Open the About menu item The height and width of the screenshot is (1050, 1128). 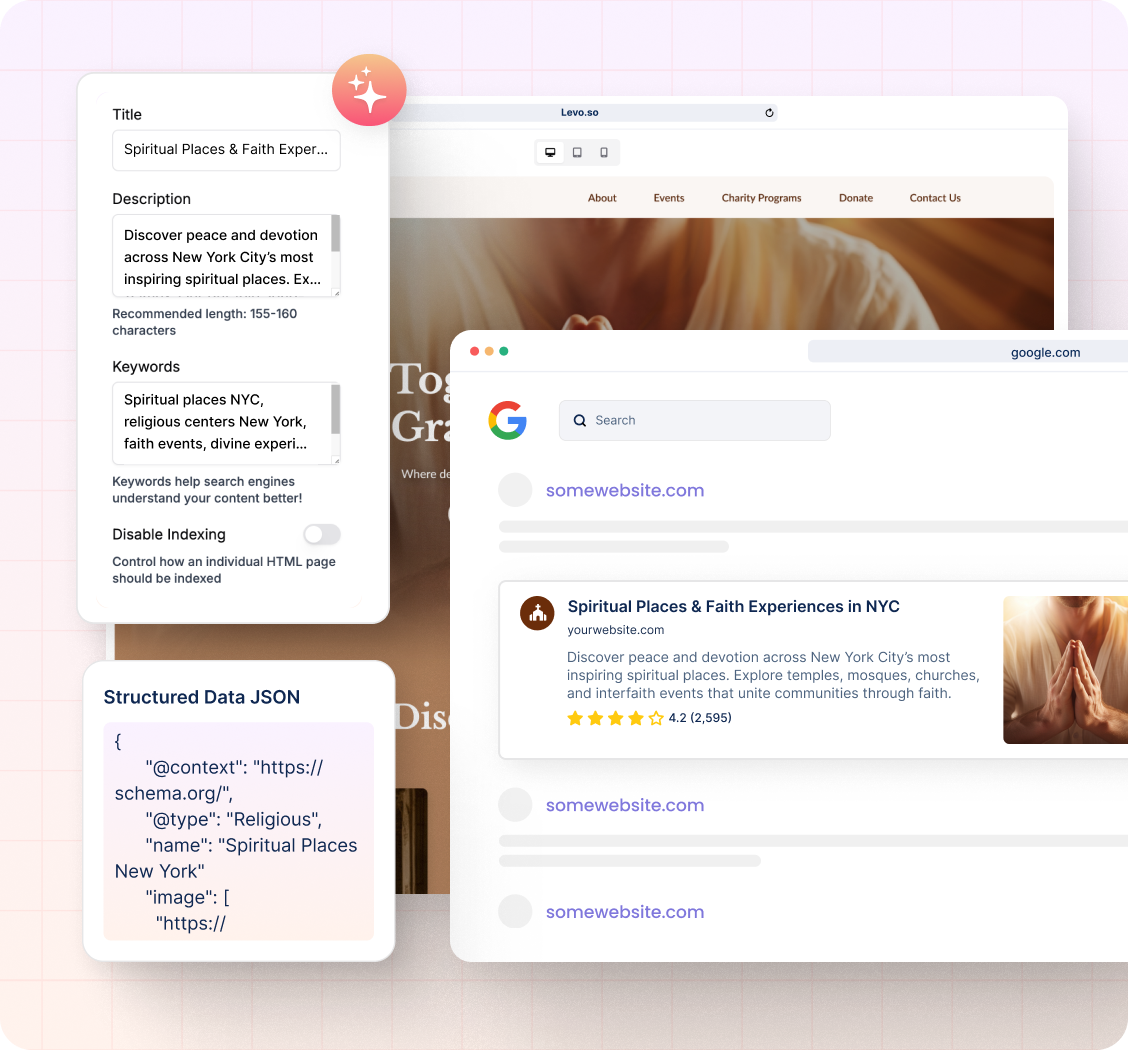click(602, 198)
